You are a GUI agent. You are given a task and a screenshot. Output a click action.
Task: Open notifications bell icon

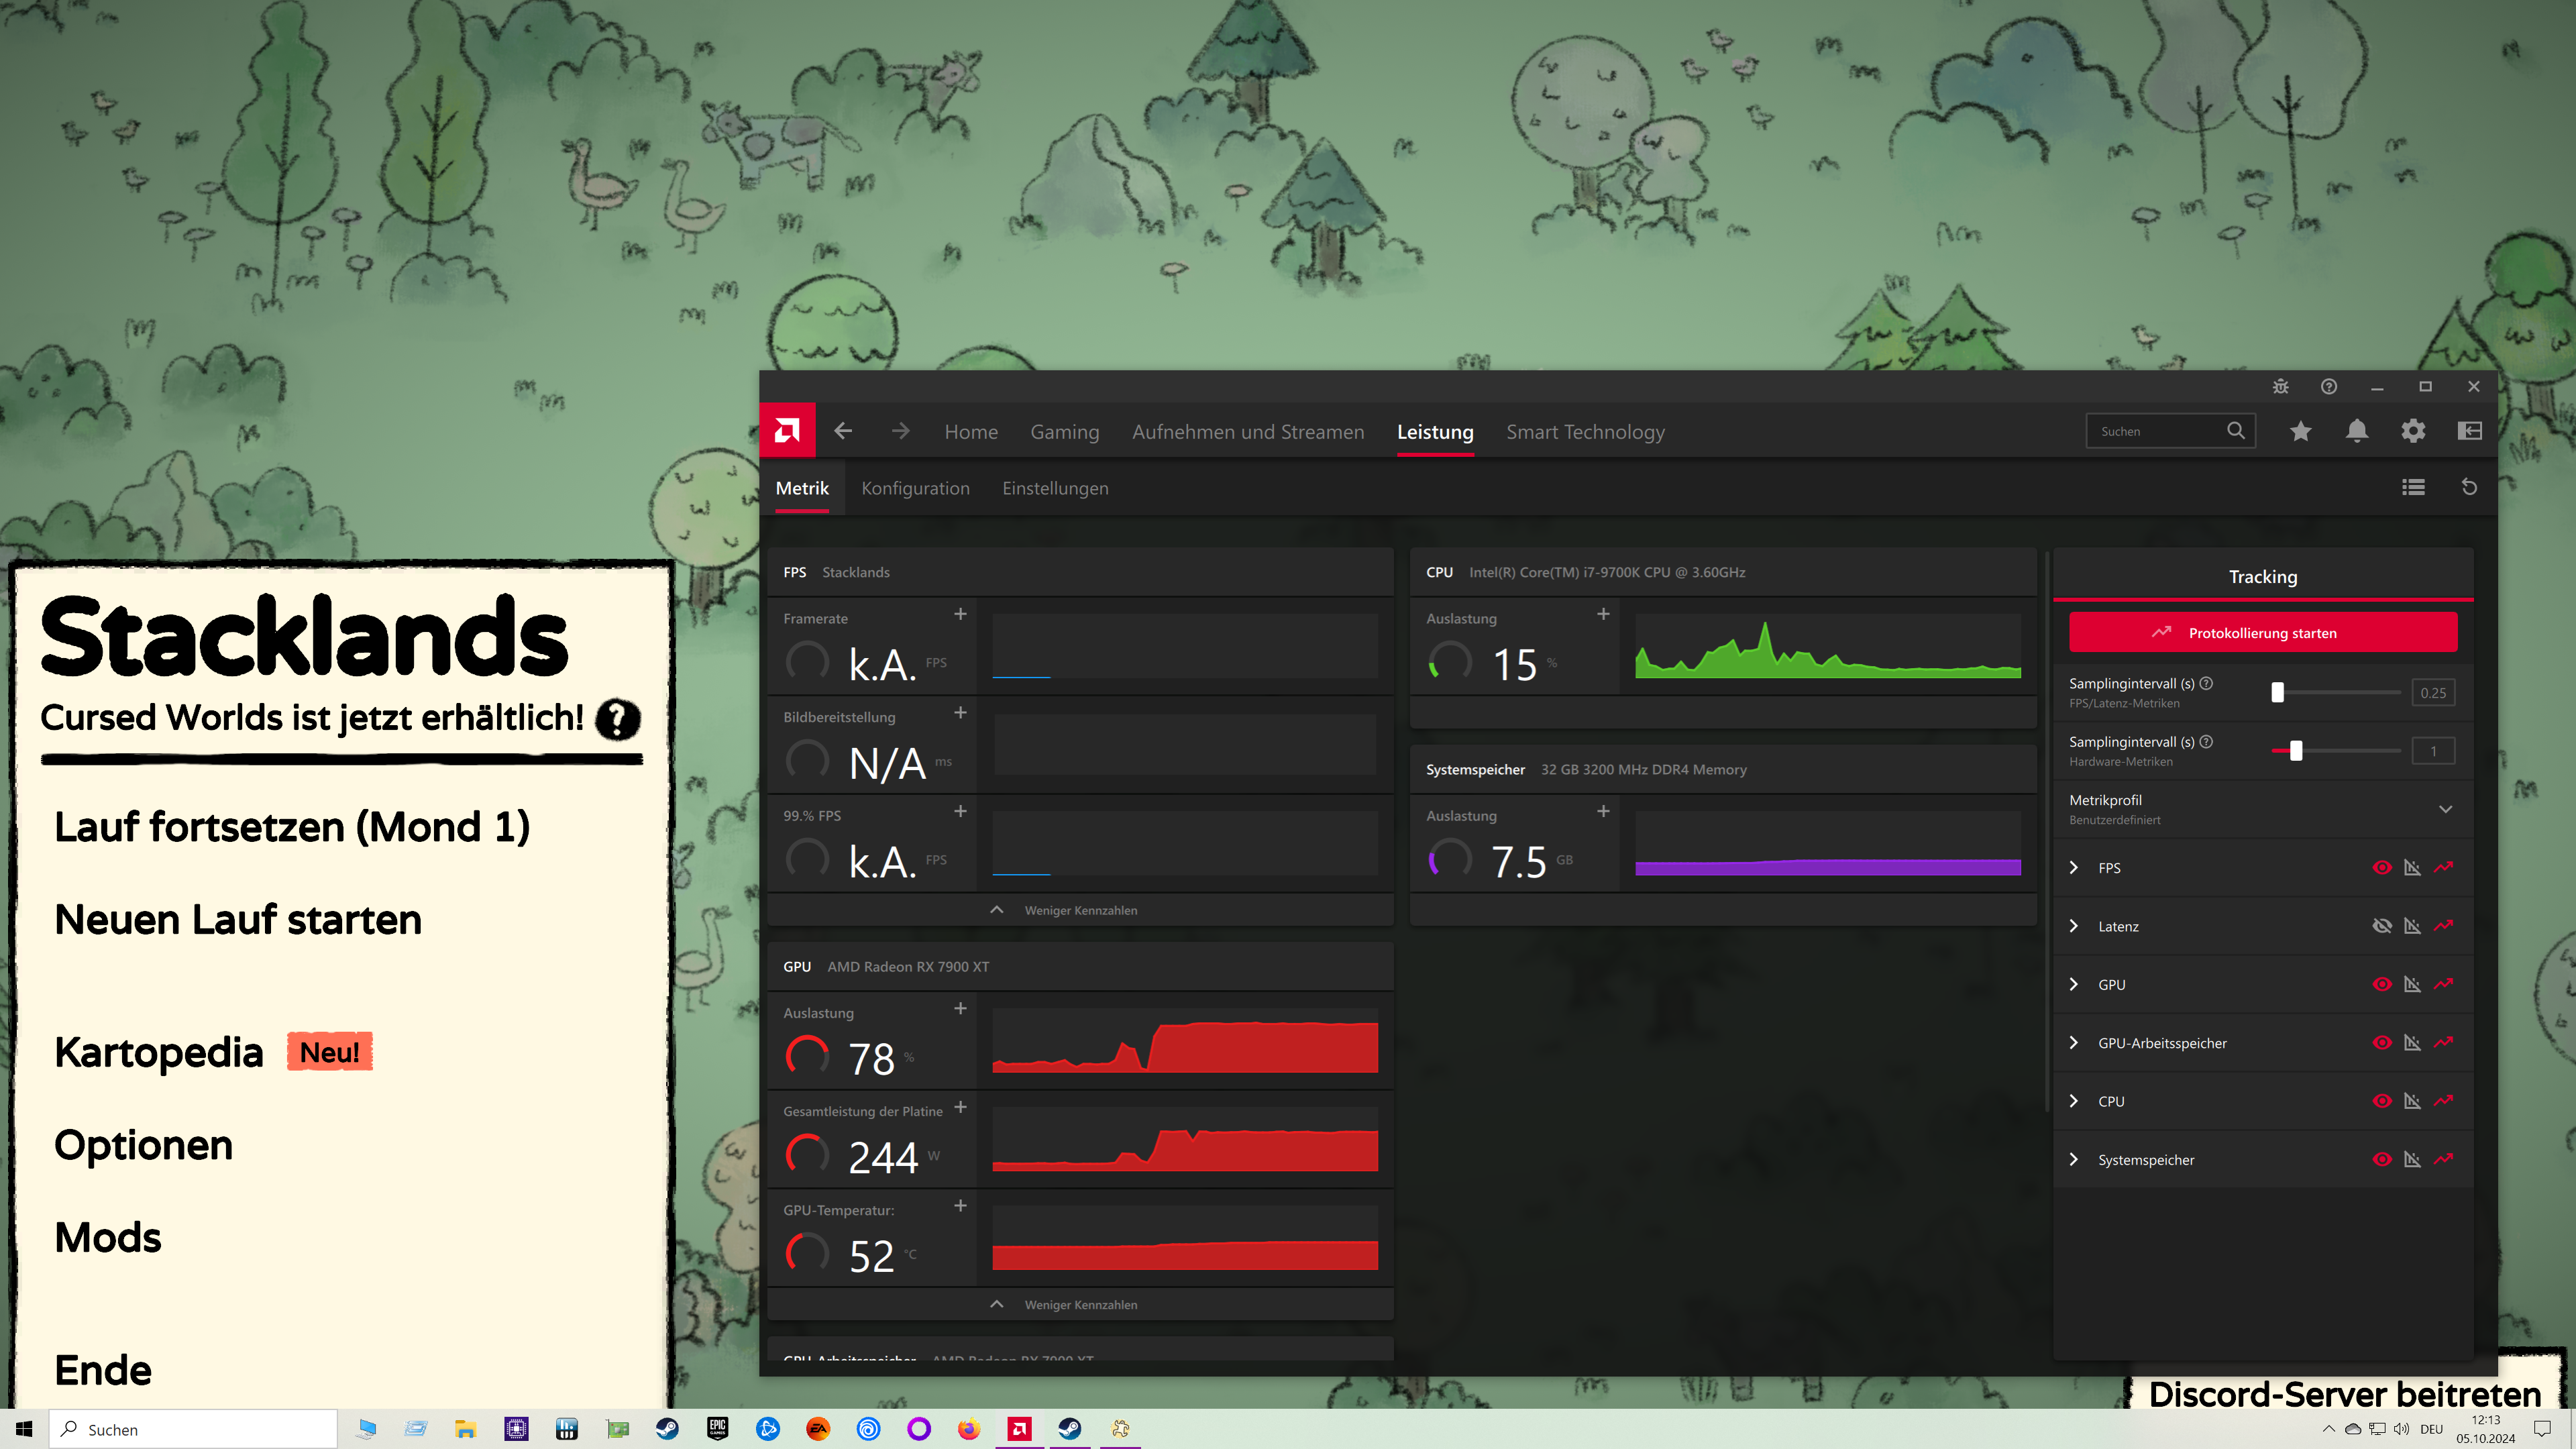point(2356,431)
